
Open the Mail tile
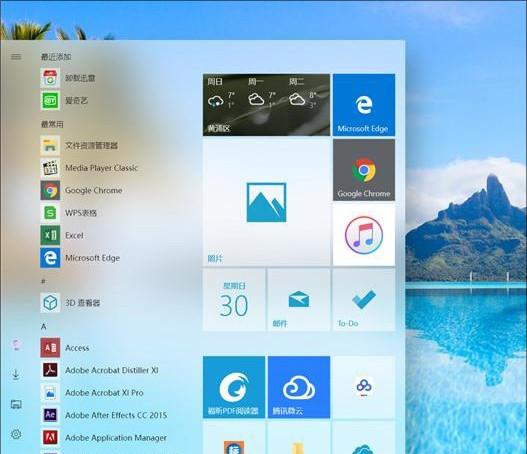299,300
